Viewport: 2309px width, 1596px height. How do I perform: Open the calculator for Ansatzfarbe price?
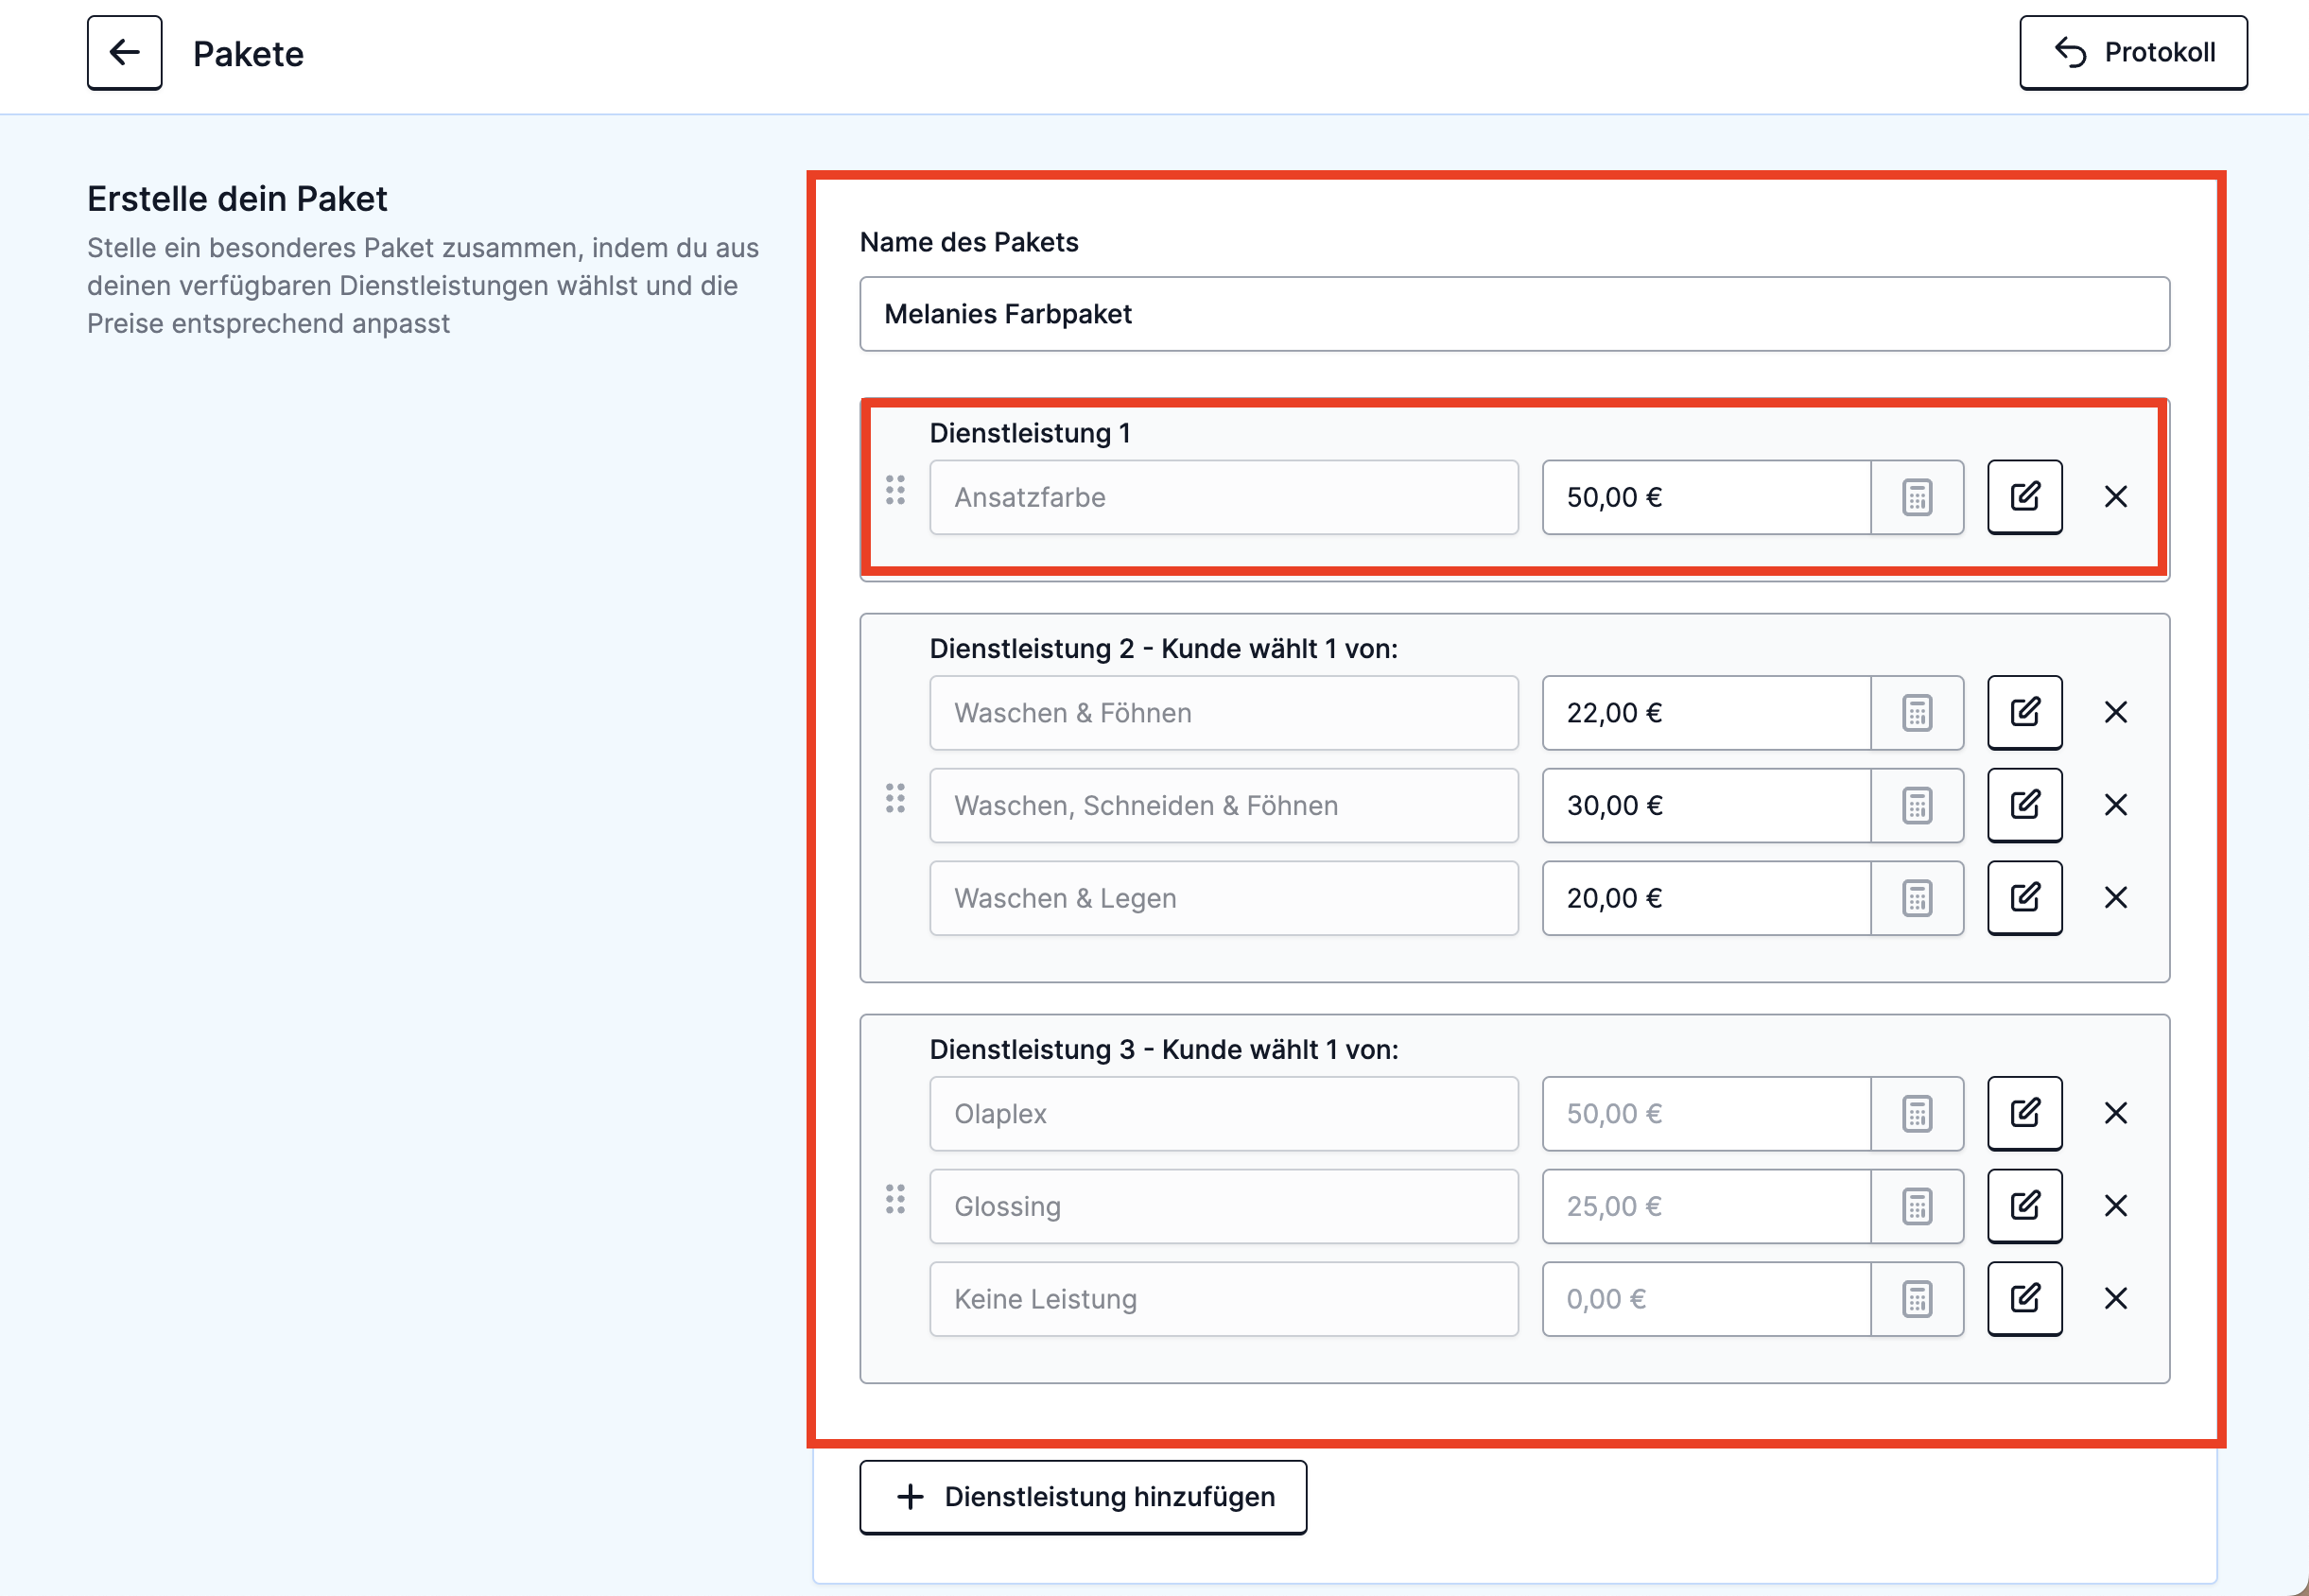coord(1917,497)
